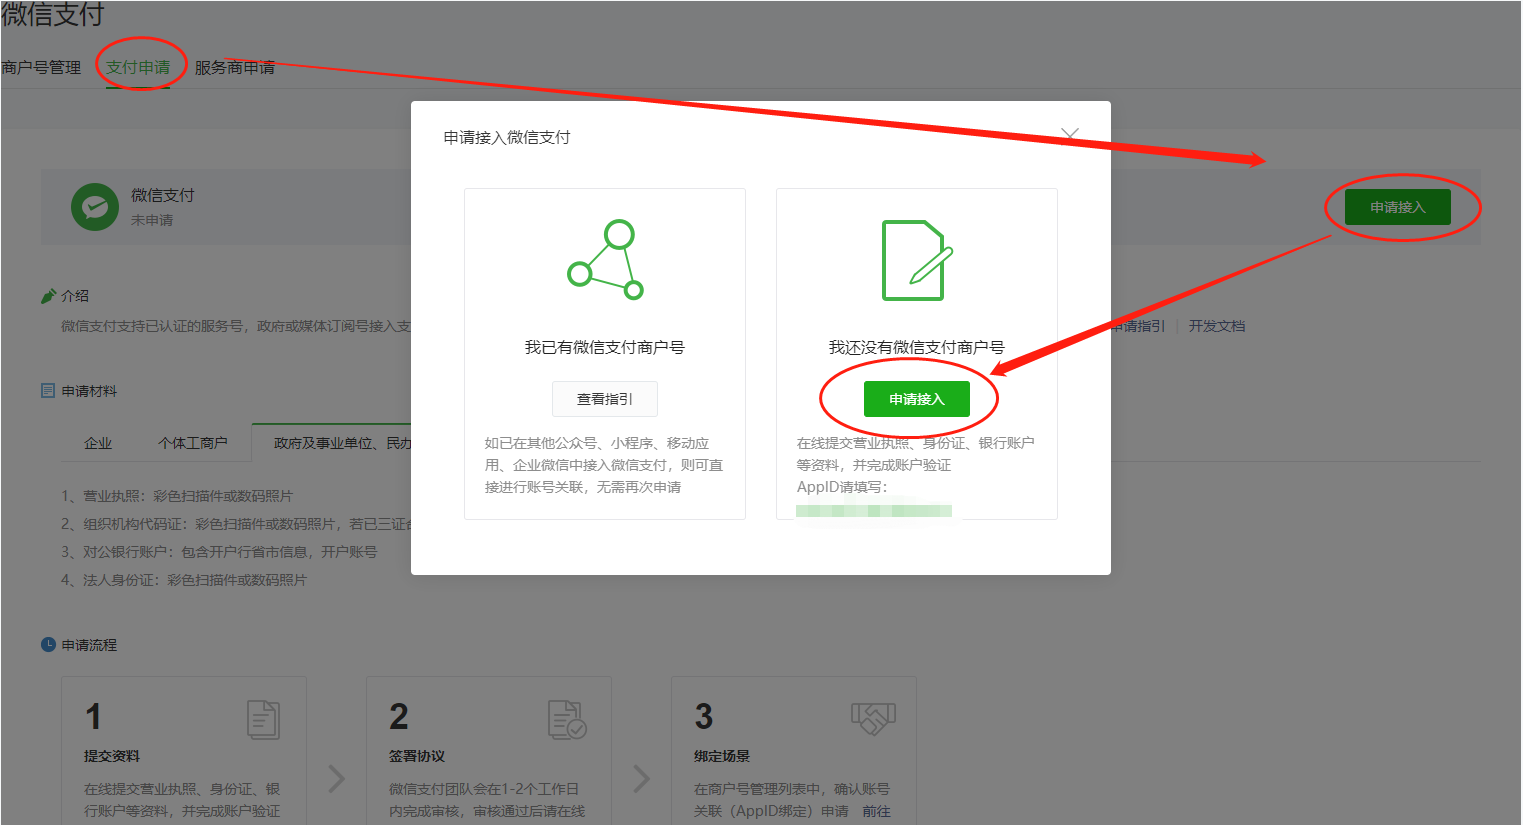Click the linked-nodes icon above 我已有微信支付商户号
This screenshot has width=1523, height=825.
click(605, 260)
